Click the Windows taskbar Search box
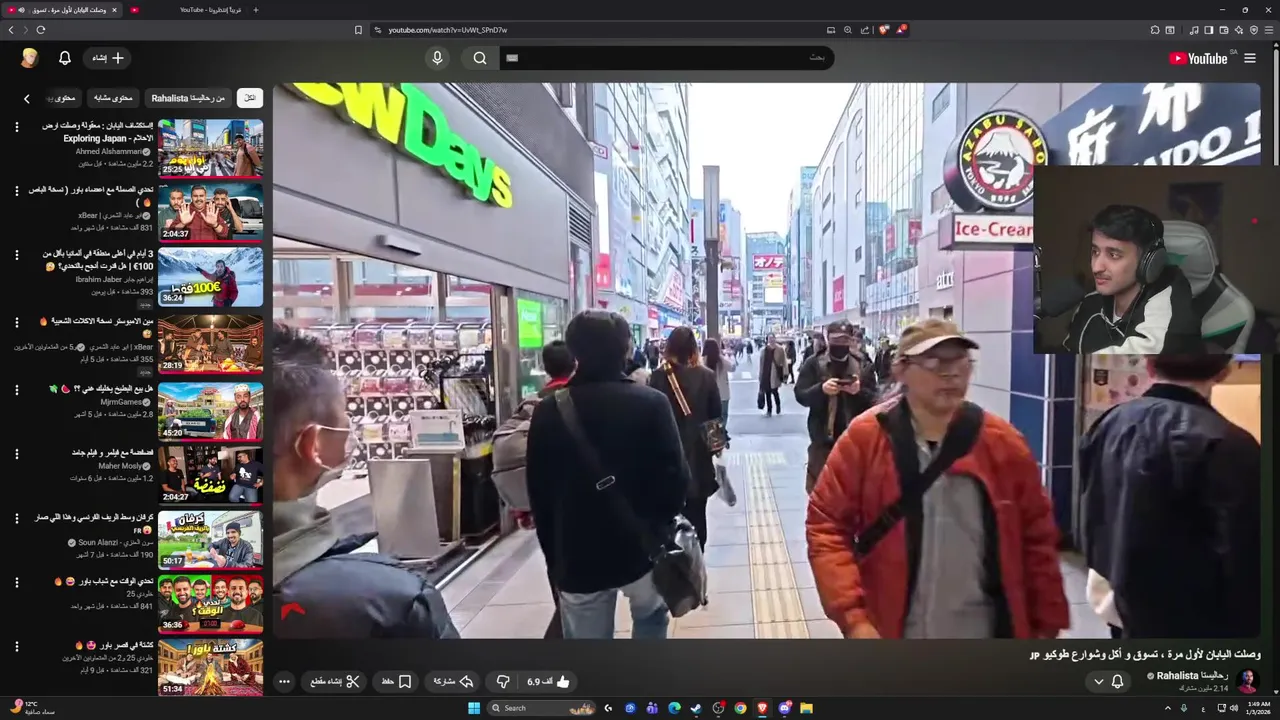 [x=540, y=708]
